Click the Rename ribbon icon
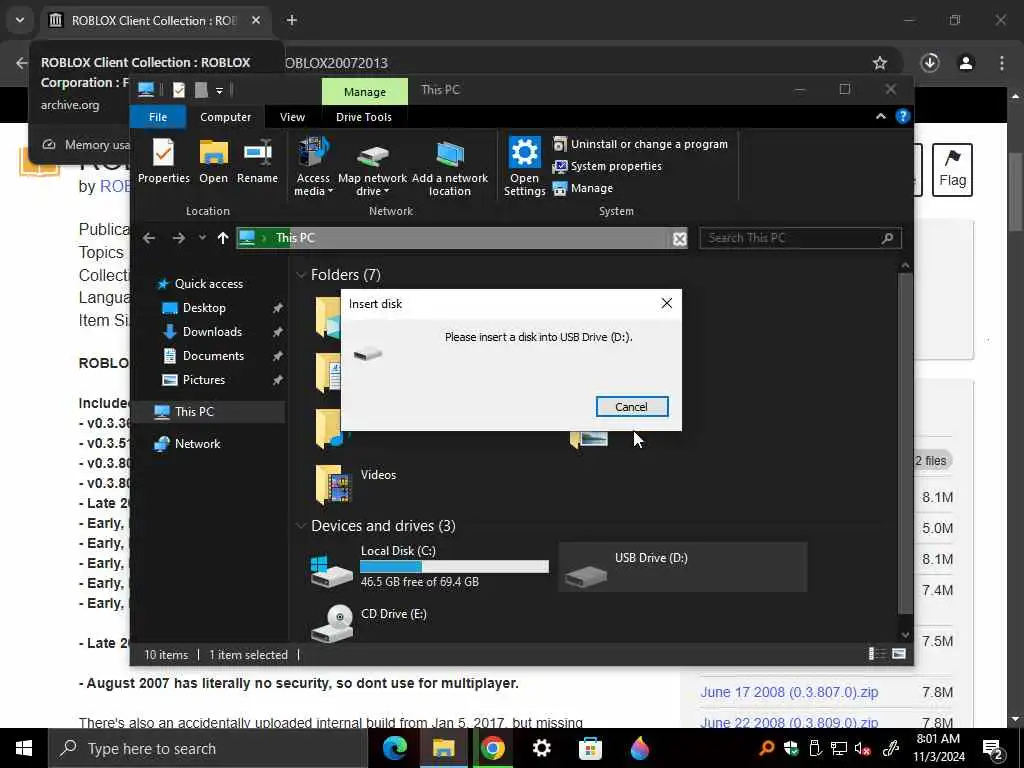The image size is (1024, 768). 257,161
